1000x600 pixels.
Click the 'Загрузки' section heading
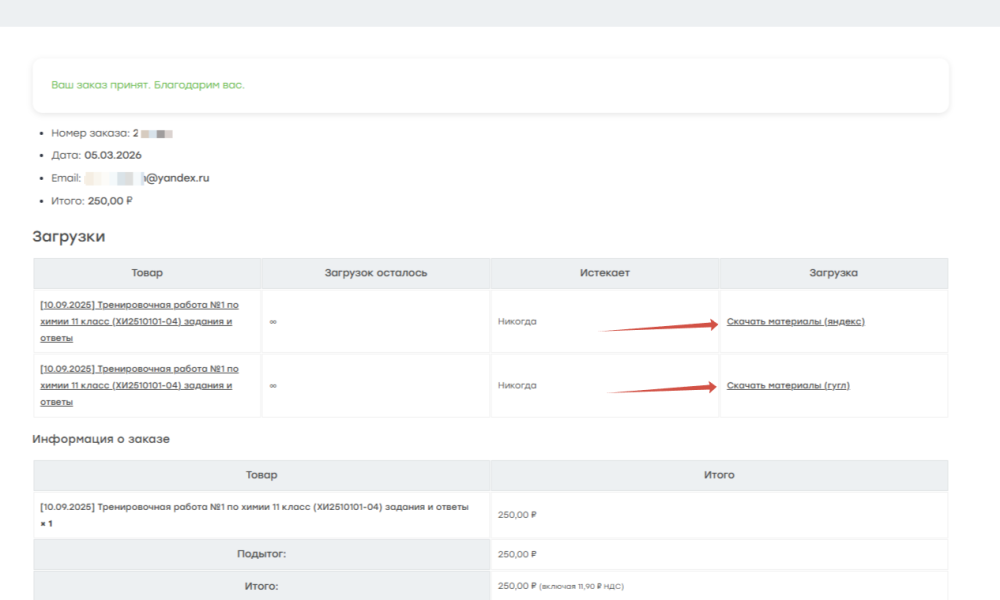tap(68, 236)
